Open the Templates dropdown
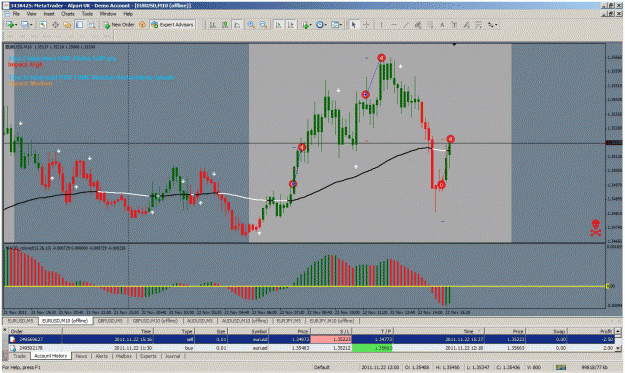 (x=336, y=25)
